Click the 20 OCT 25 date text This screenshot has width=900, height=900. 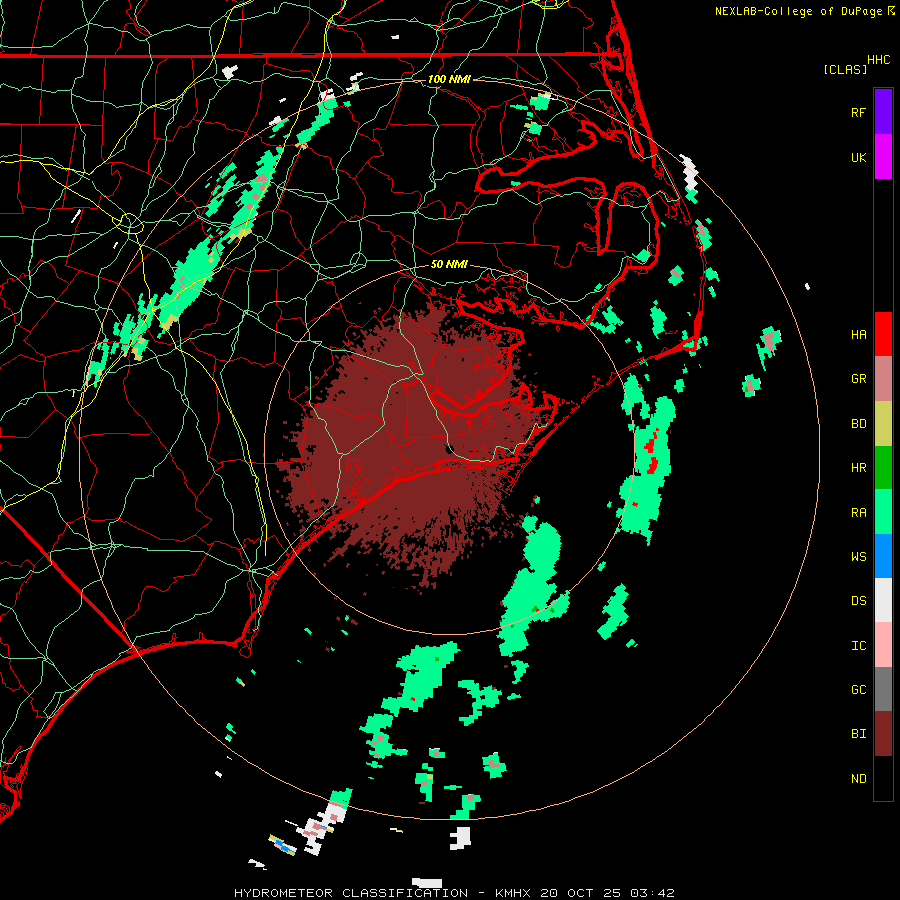point(582,893)
